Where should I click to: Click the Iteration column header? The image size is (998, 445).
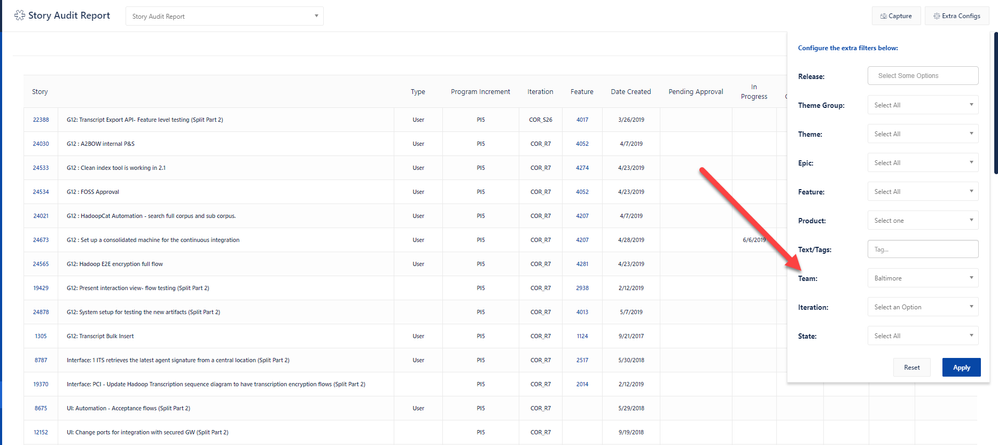(540, 92)
